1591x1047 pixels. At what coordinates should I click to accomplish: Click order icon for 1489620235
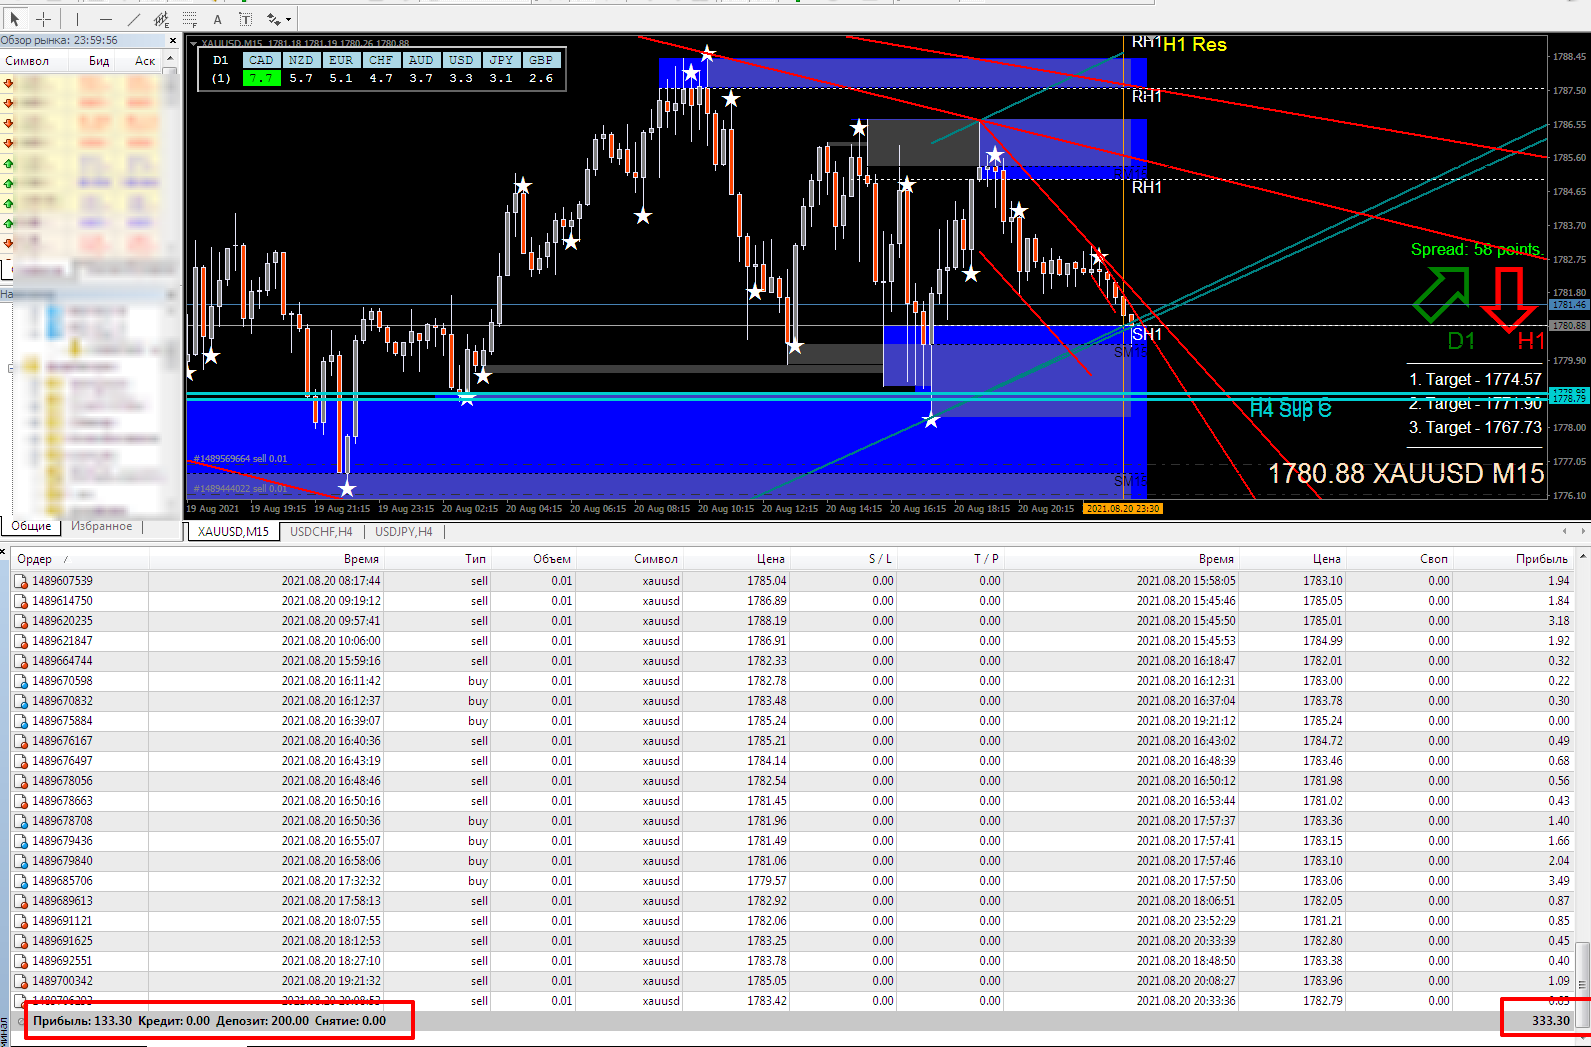coord(21,621)
